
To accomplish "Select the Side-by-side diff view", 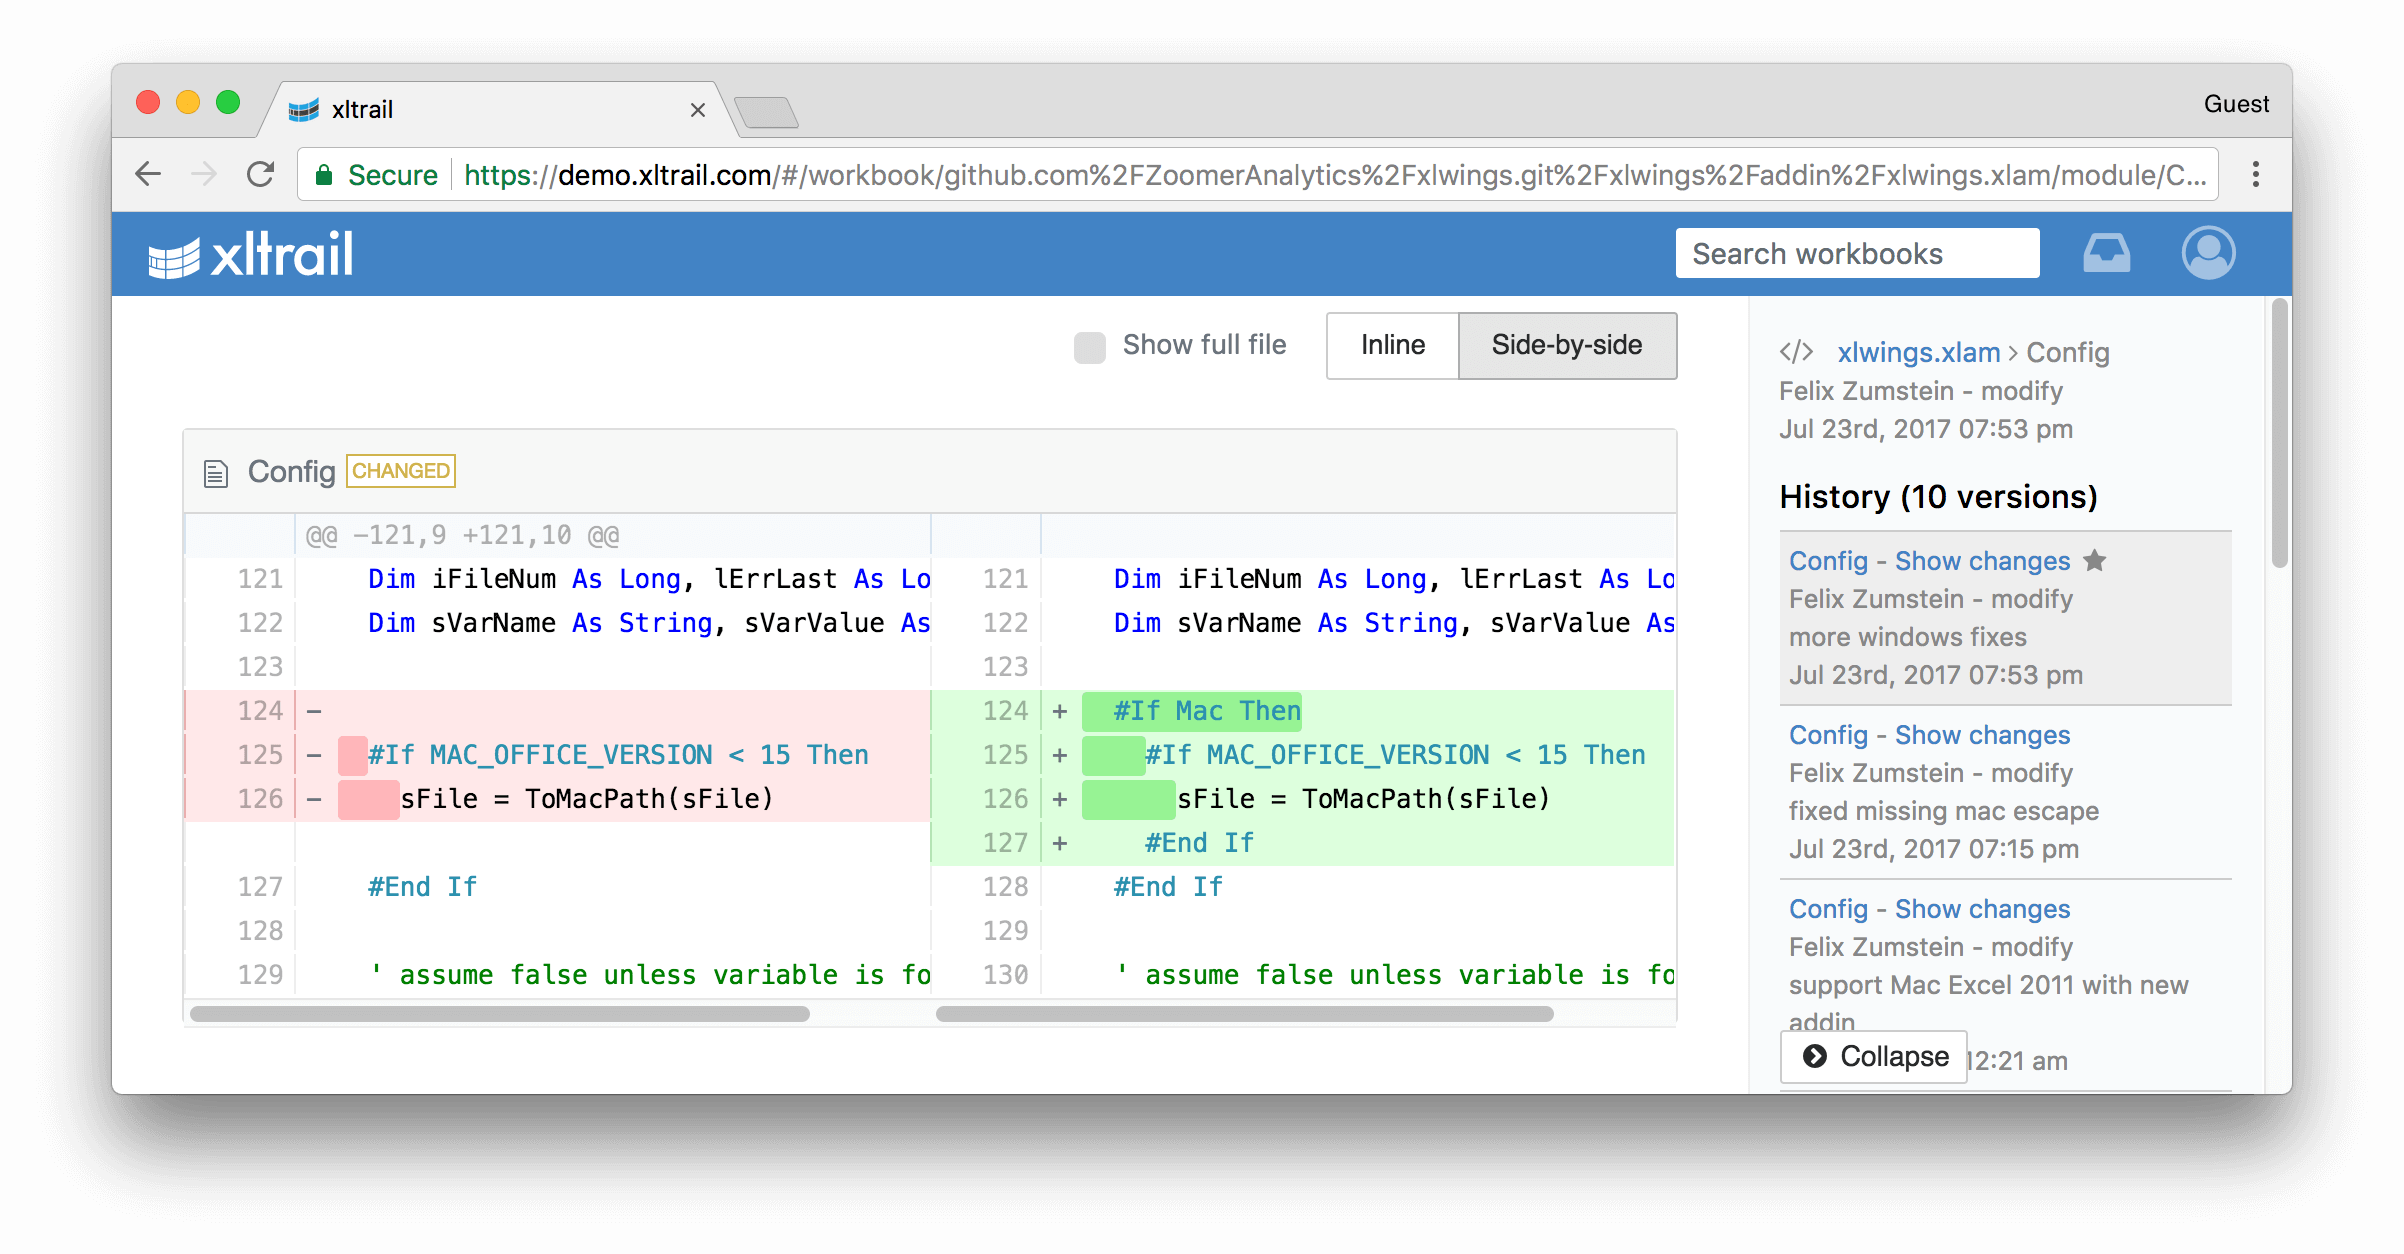I will click(1566, 346).
